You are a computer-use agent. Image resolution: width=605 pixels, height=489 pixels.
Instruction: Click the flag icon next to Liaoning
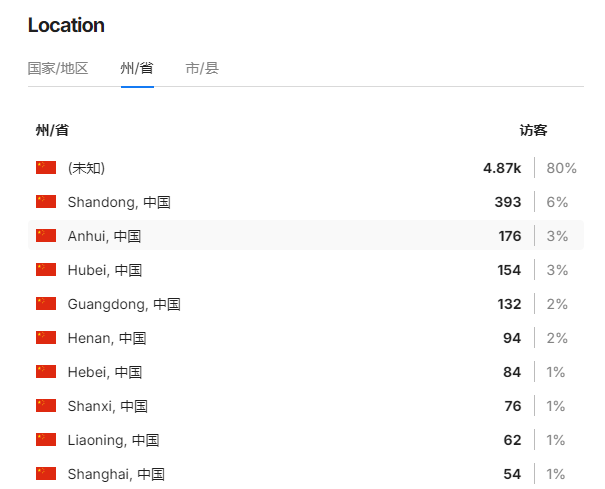(46, 440)
